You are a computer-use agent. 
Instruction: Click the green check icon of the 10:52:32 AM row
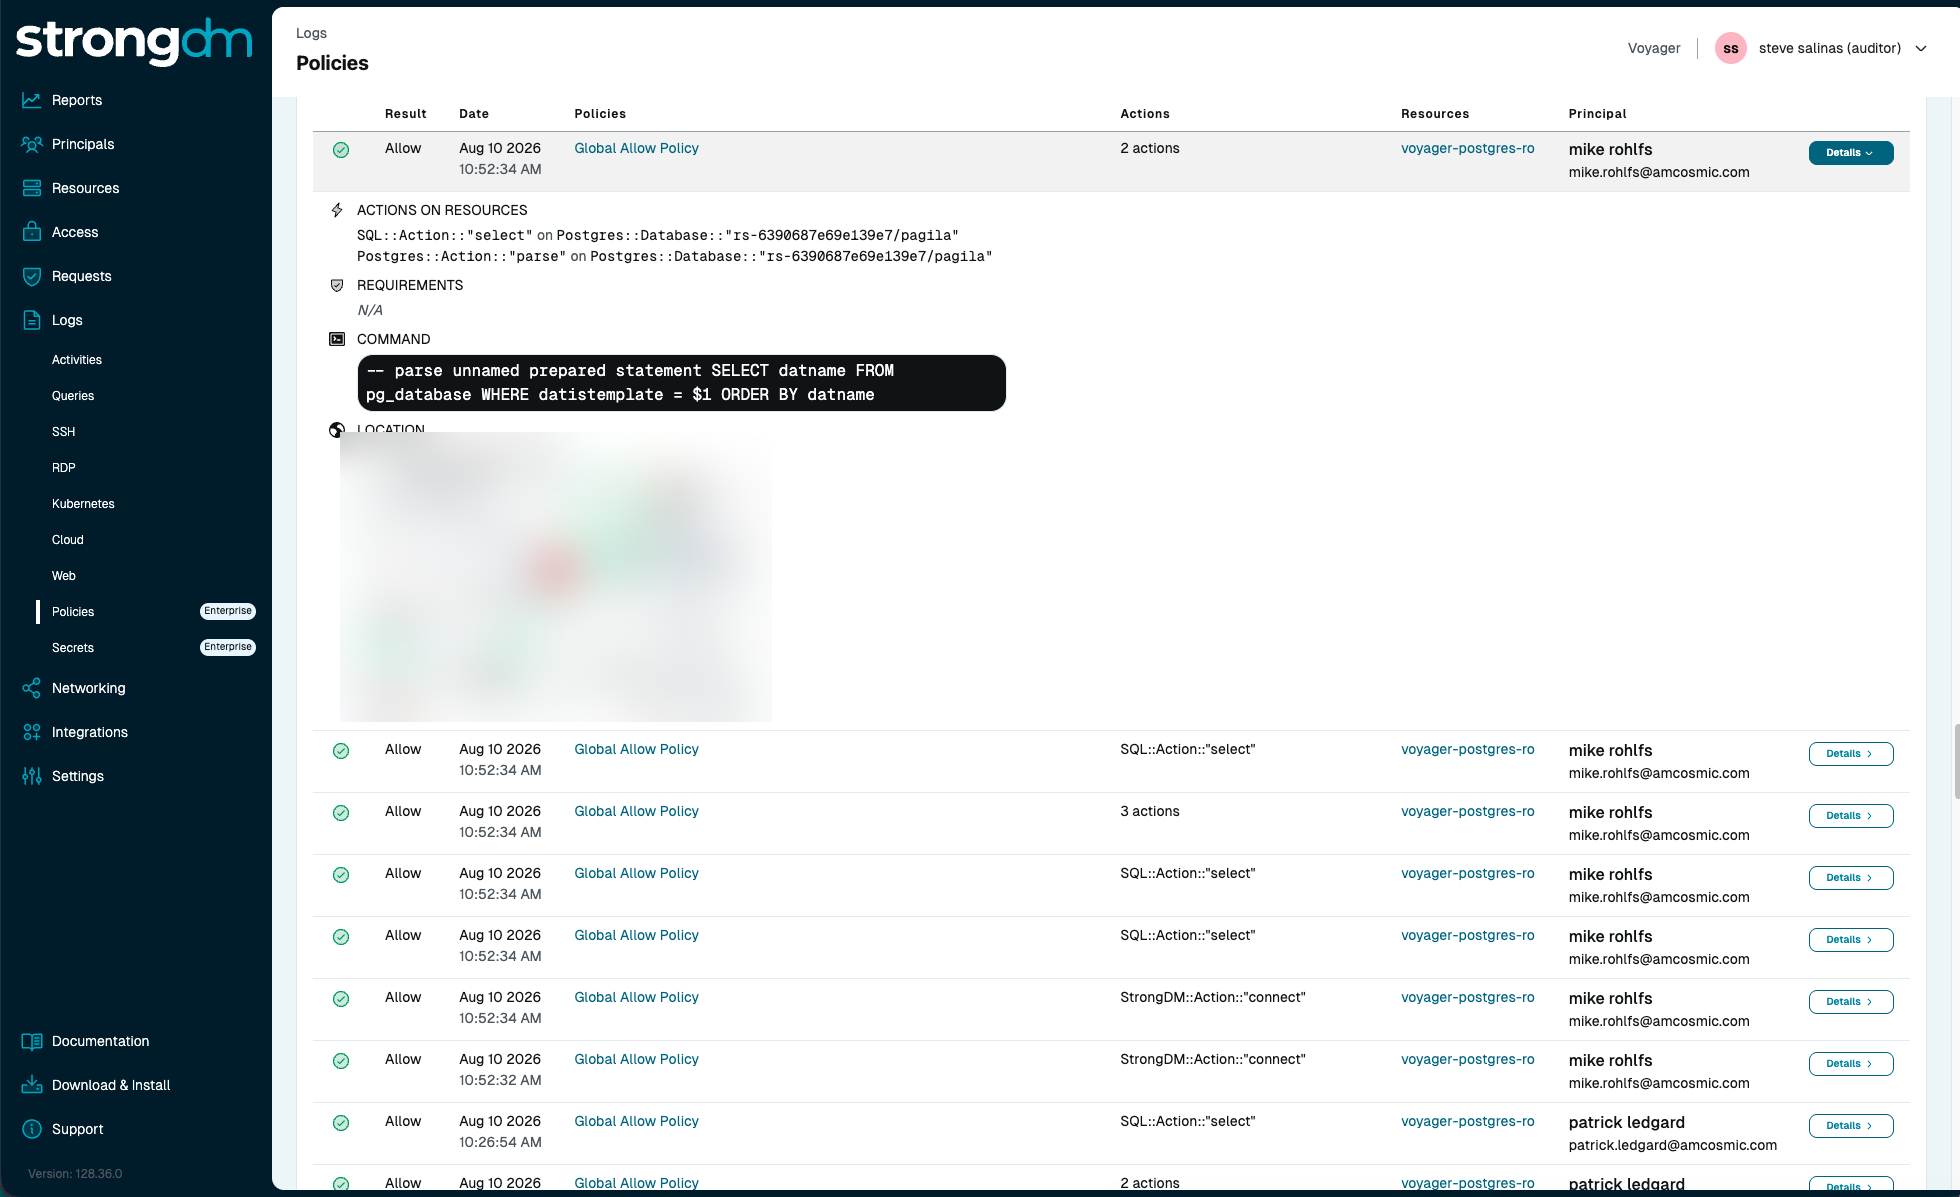tap(341, 1061)
